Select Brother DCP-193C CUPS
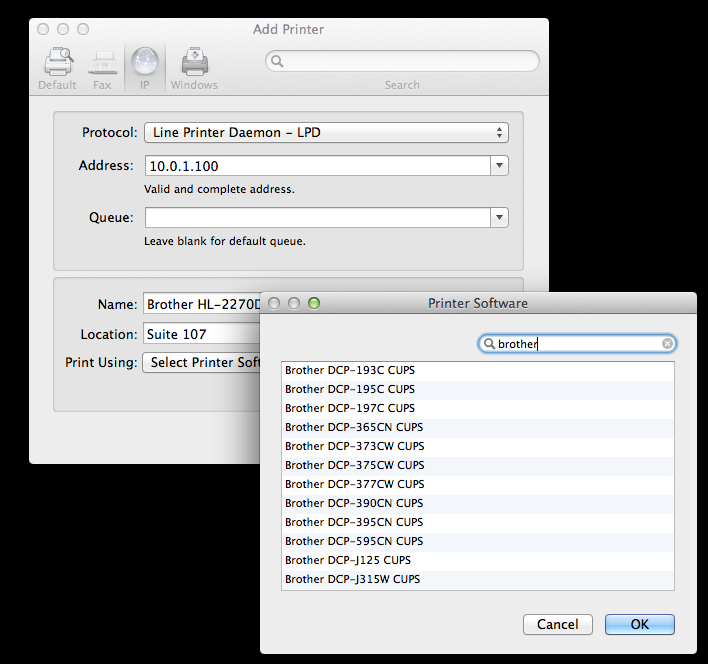708x664 pixels. point(478,371)
